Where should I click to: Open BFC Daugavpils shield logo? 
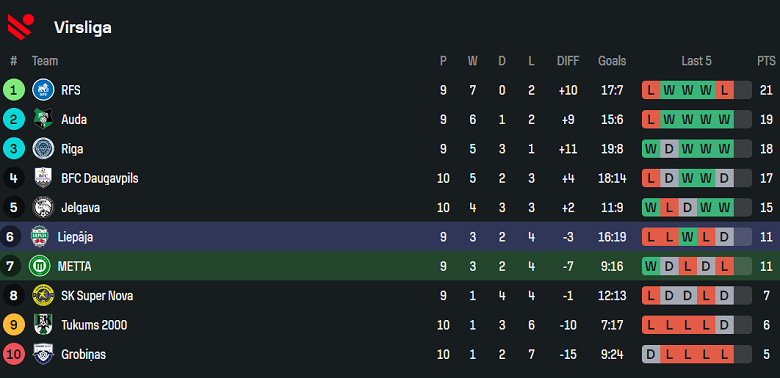(x=43, y=178)
